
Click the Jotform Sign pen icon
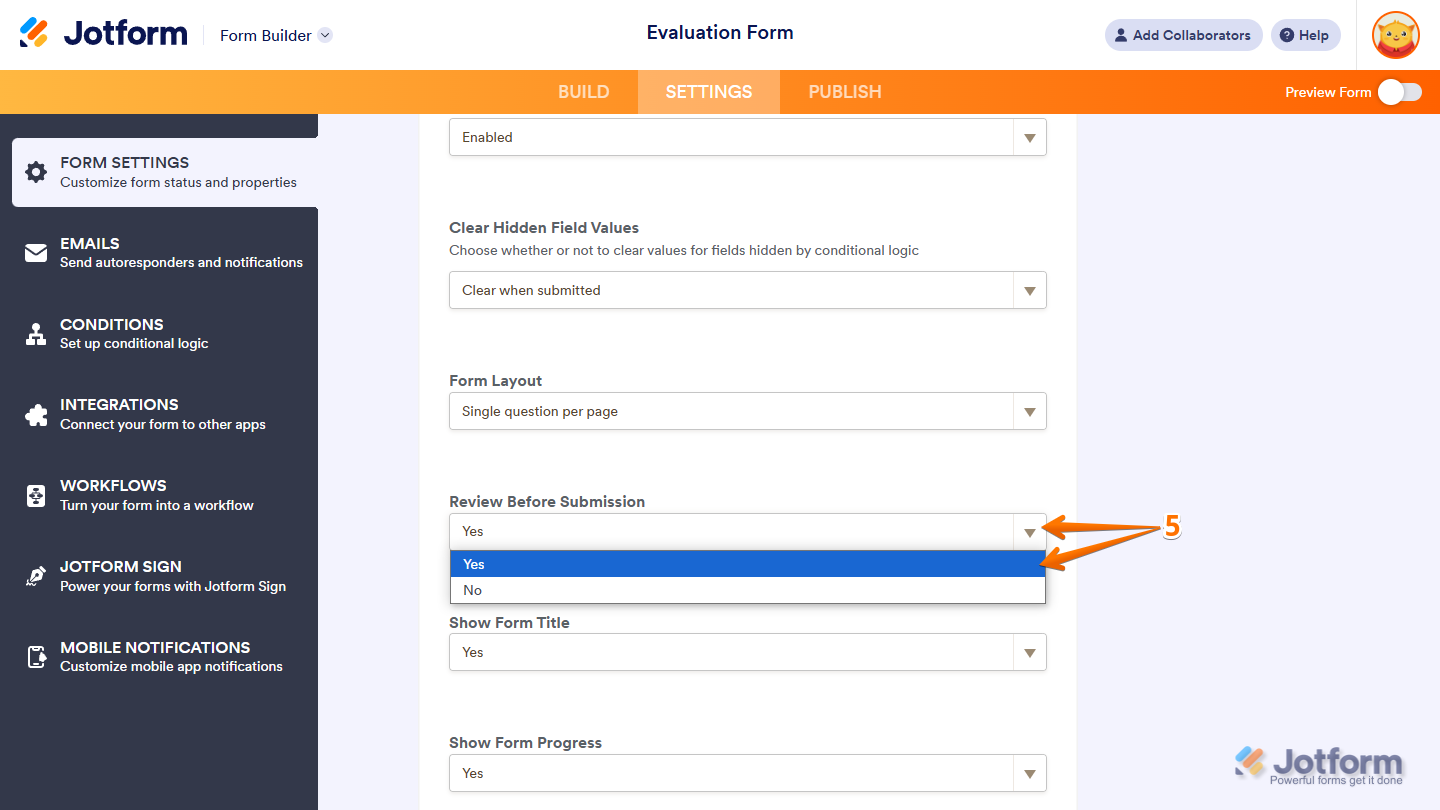pyautogui.click(x=34, y=576)
